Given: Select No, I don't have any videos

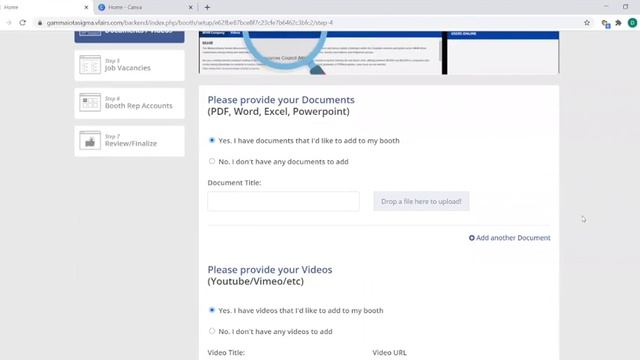Looking at the screenshot, I should click(211, 331).
